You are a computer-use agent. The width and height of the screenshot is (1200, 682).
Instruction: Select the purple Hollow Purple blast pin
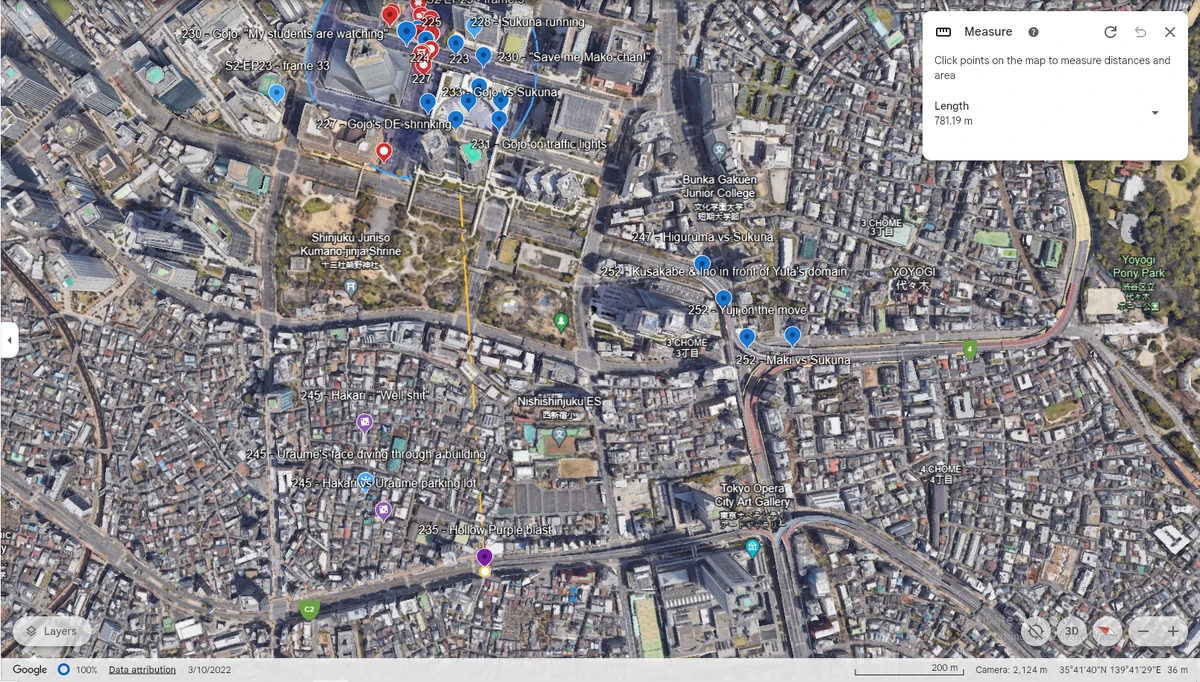tap(484, 556)
